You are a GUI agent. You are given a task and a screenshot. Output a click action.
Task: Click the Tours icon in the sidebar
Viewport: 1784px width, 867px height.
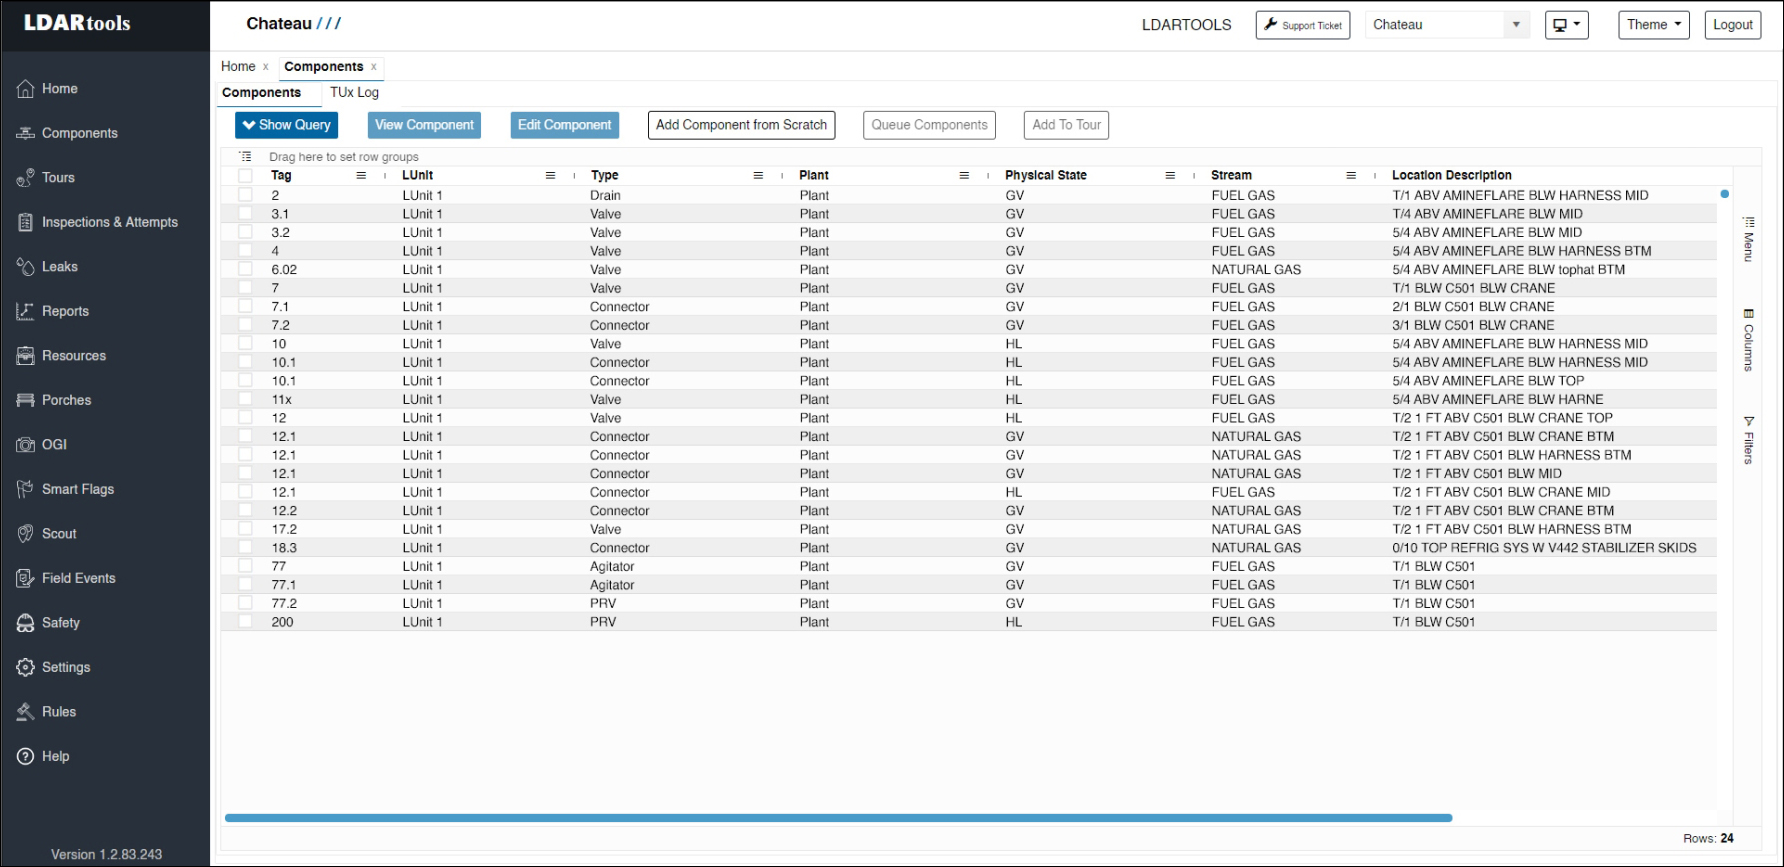26,178
